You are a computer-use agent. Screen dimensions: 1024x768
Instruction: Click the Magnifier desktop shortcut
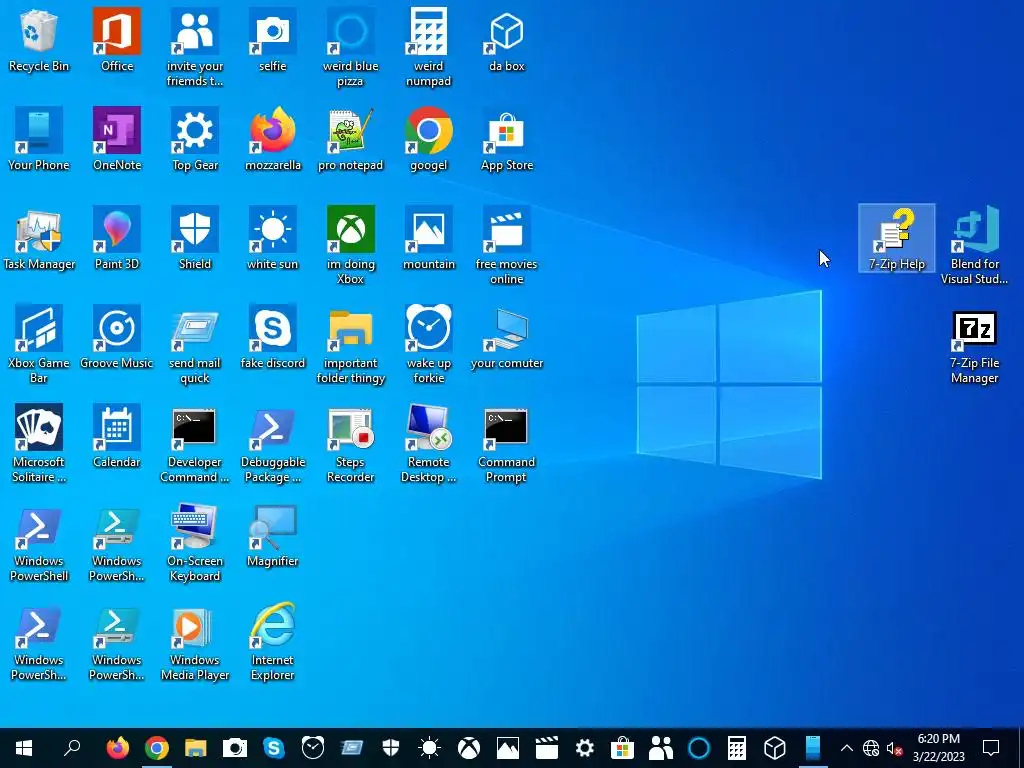(x=272, y=536)
